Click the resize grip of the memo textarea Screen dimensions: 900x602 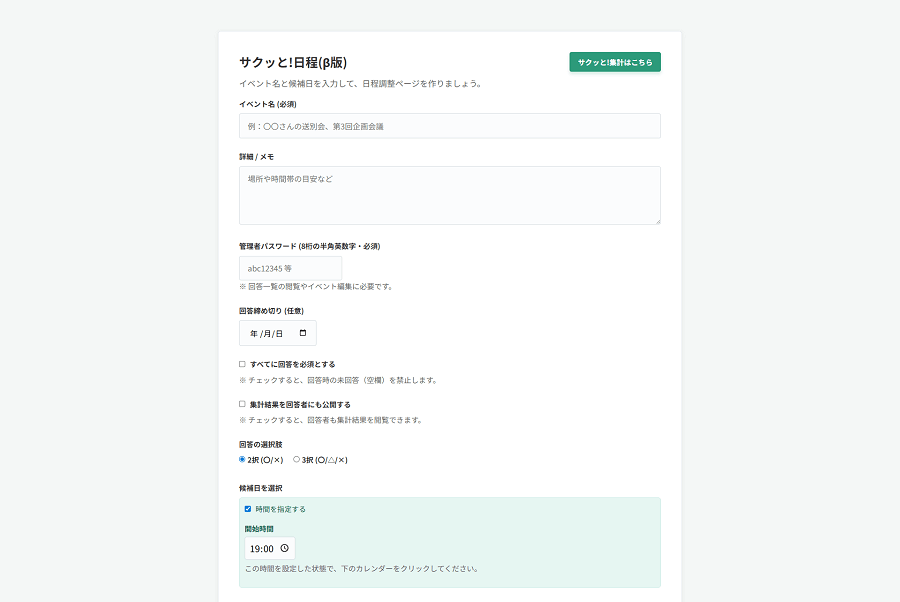[656, 220]
